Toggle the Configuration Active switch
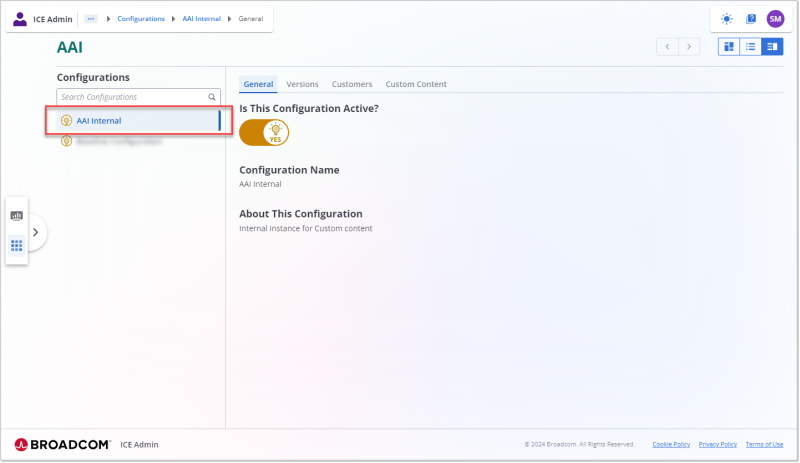The image size is (800, 463). [x=264, y=132]
